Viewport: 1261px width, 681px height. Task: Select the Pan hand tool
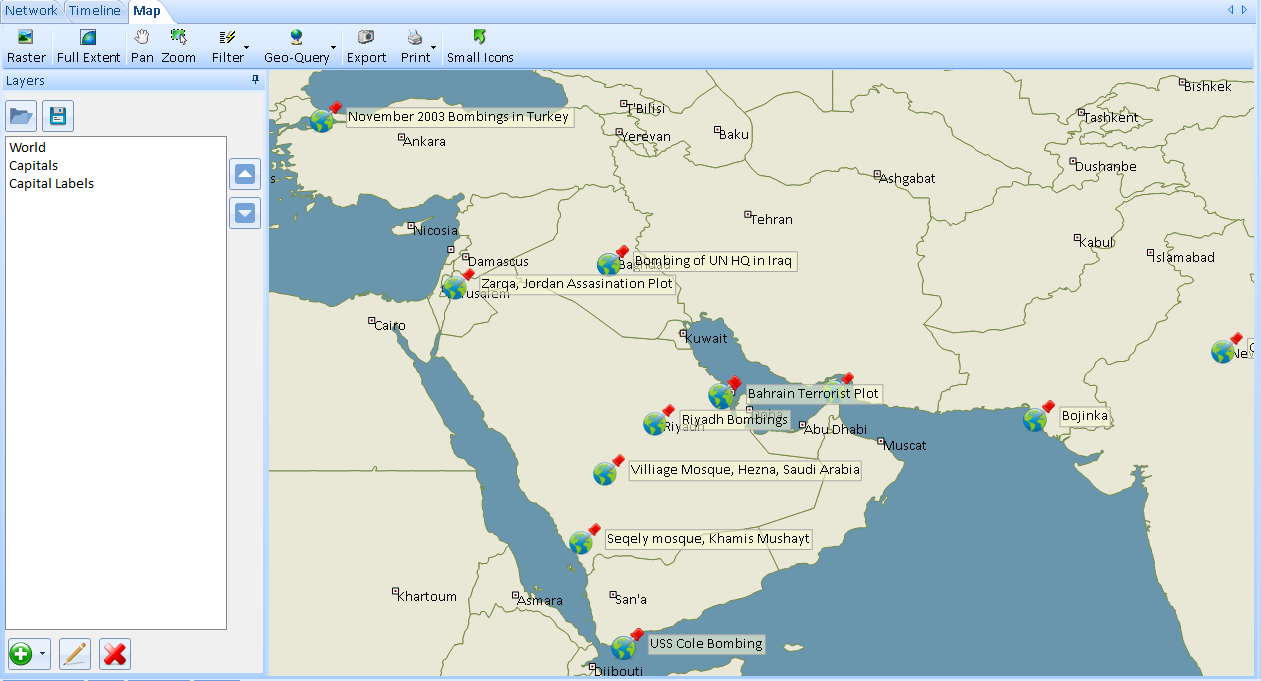[142, 46]
